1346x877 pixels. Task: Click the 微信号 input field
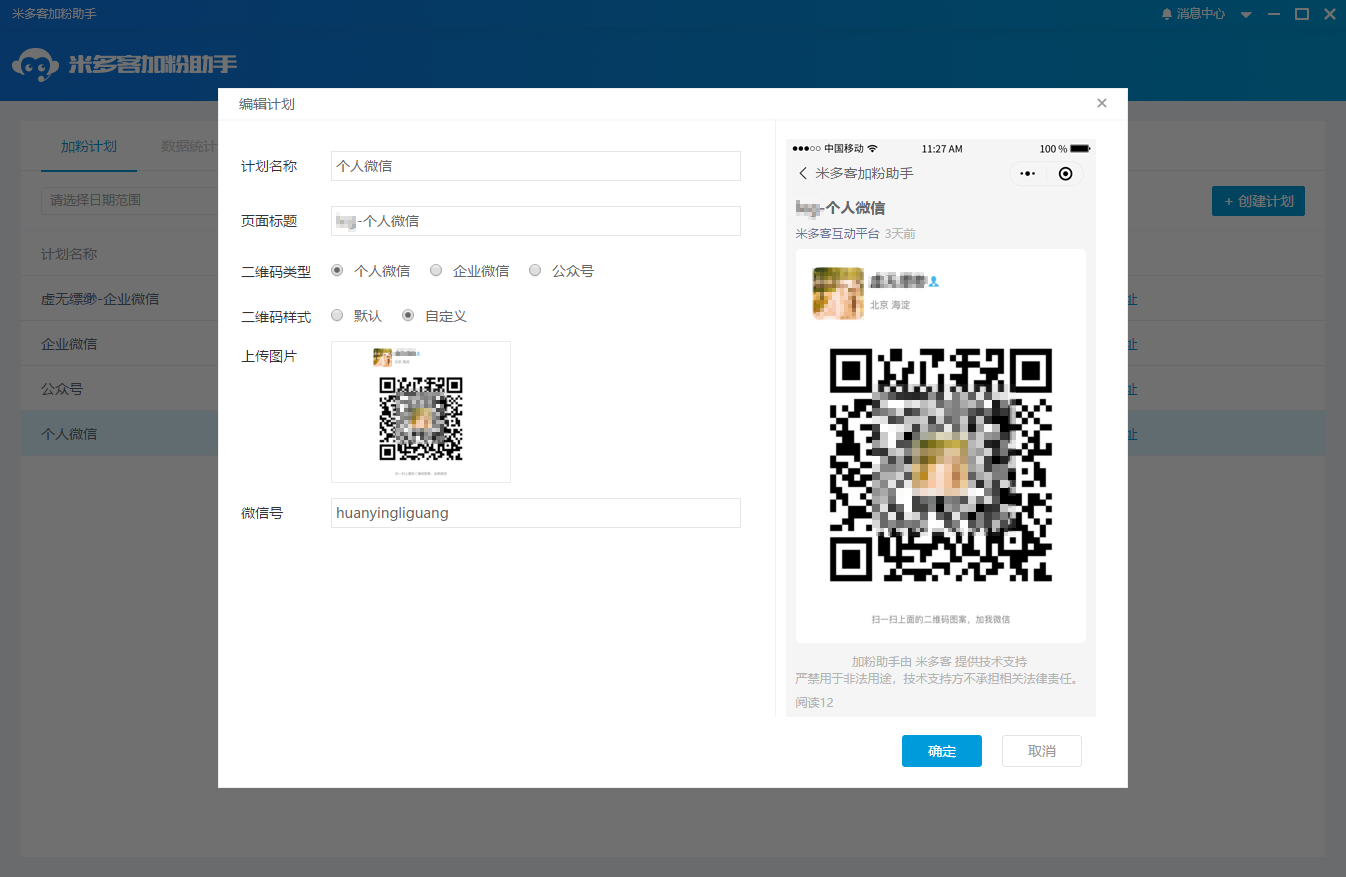tap(536, 513)
